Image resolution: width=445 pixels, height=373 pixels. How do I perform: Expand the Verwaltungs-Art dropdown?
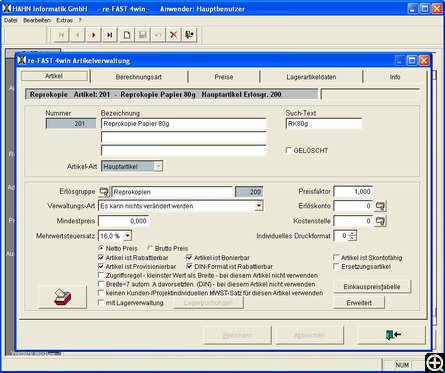click(x=259, y=206)
